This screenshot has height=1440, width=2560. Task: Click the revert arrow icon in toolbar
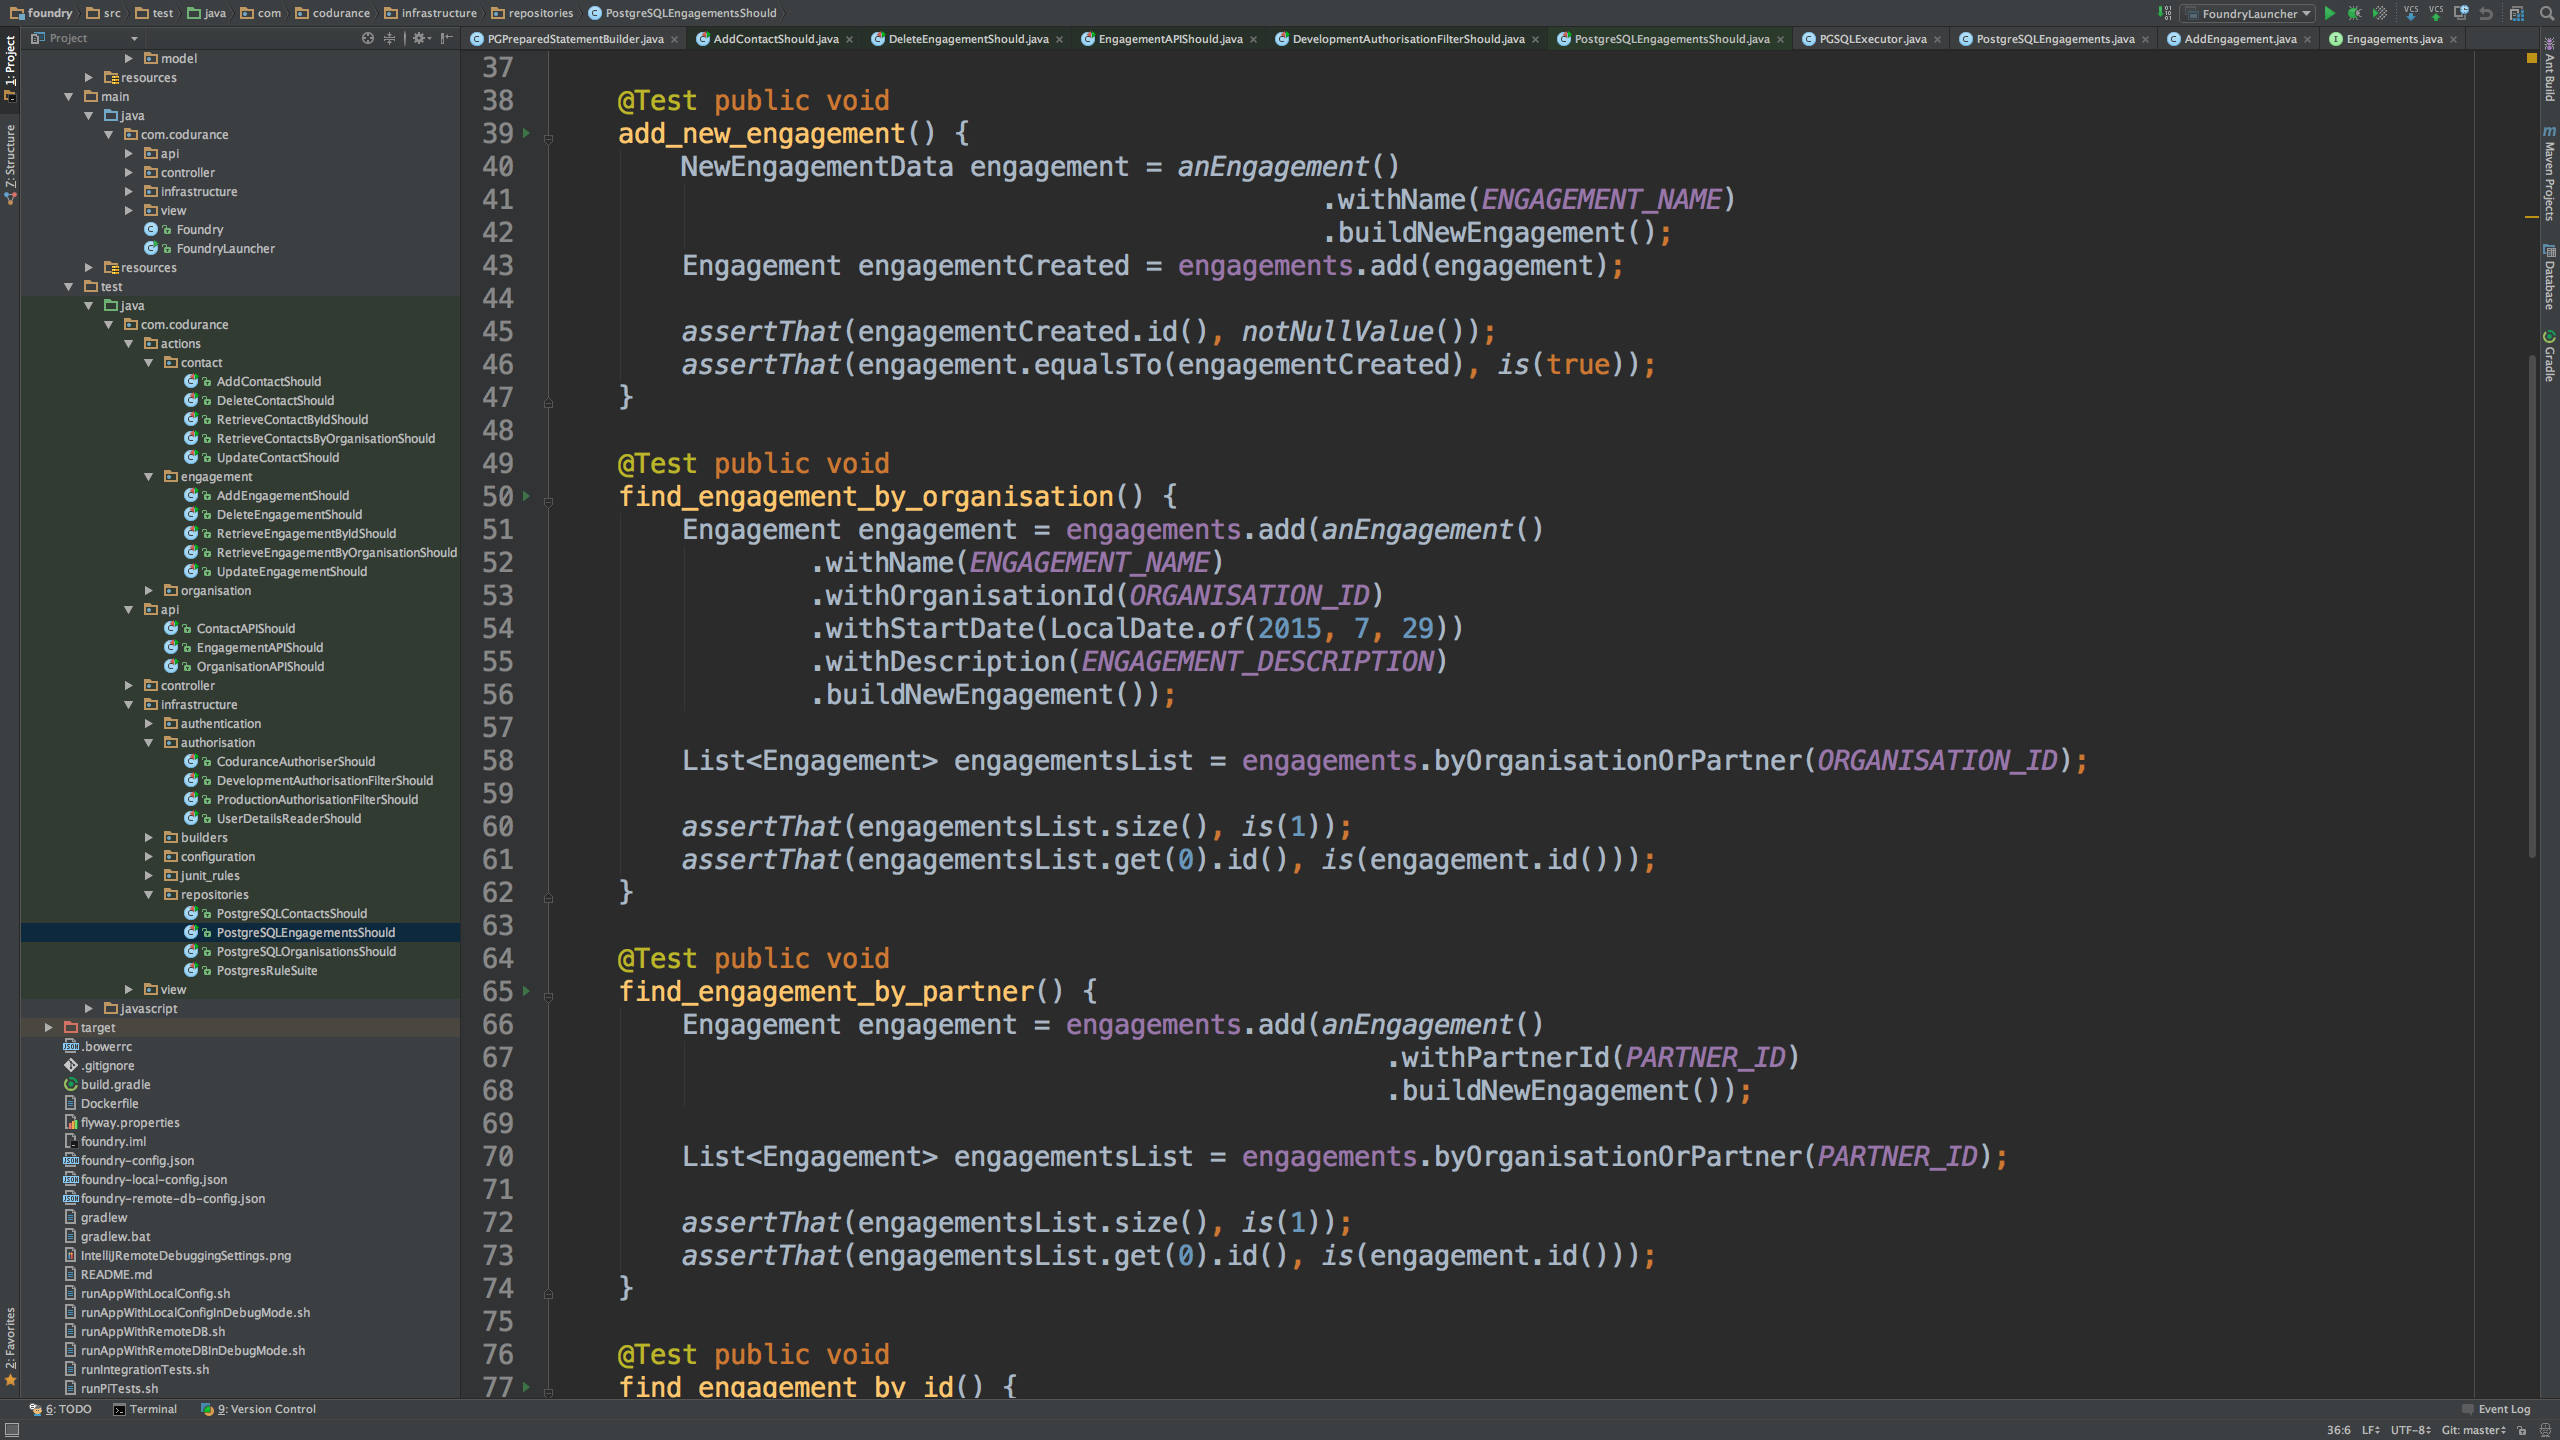point(2486,13)
